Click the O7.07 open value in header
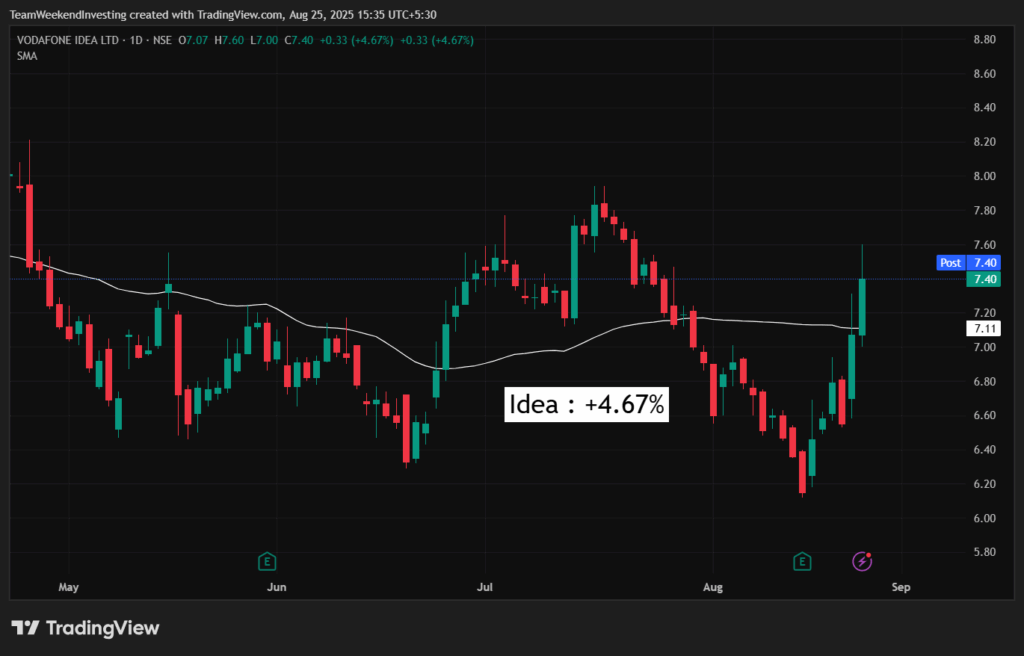 click(193, 41)
